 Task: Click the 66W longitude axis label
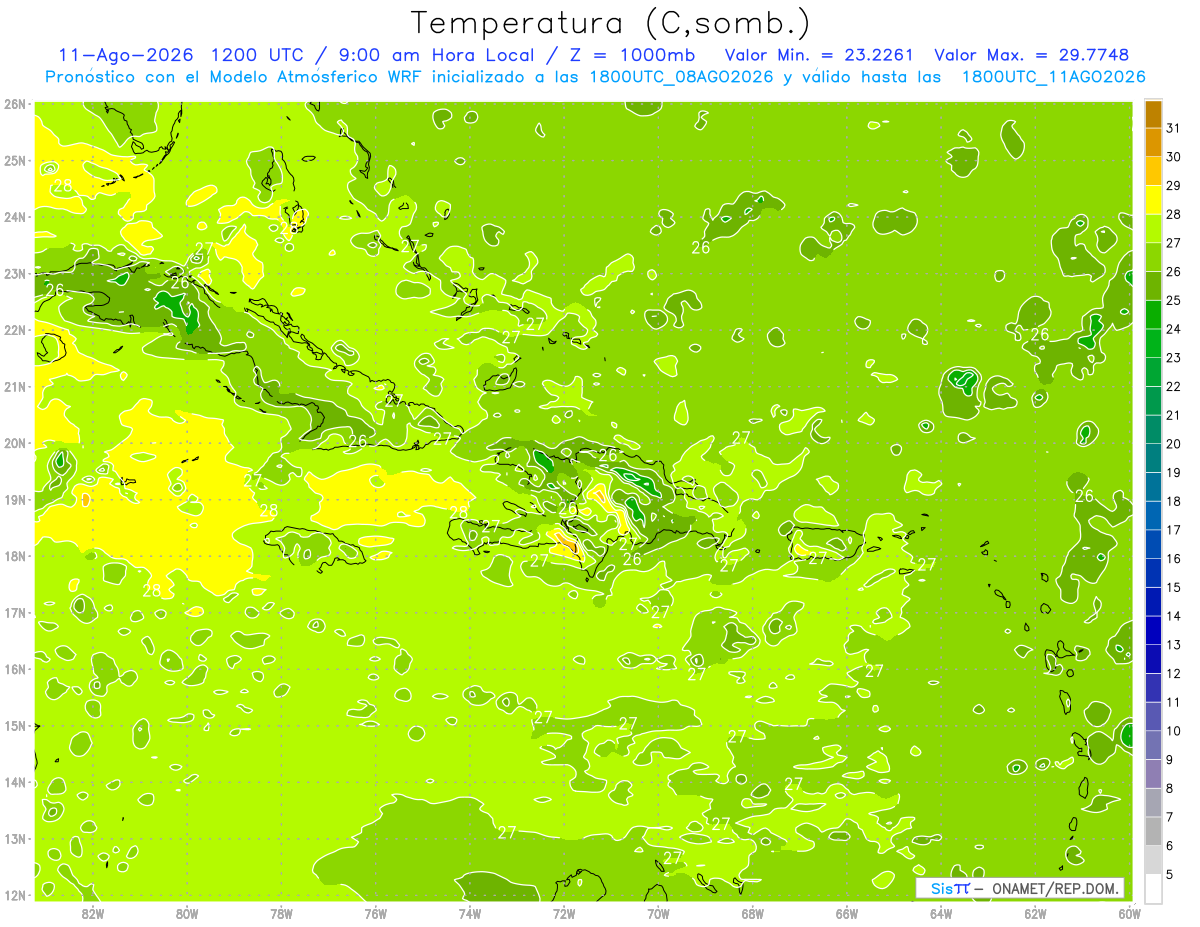pos(846,912)
